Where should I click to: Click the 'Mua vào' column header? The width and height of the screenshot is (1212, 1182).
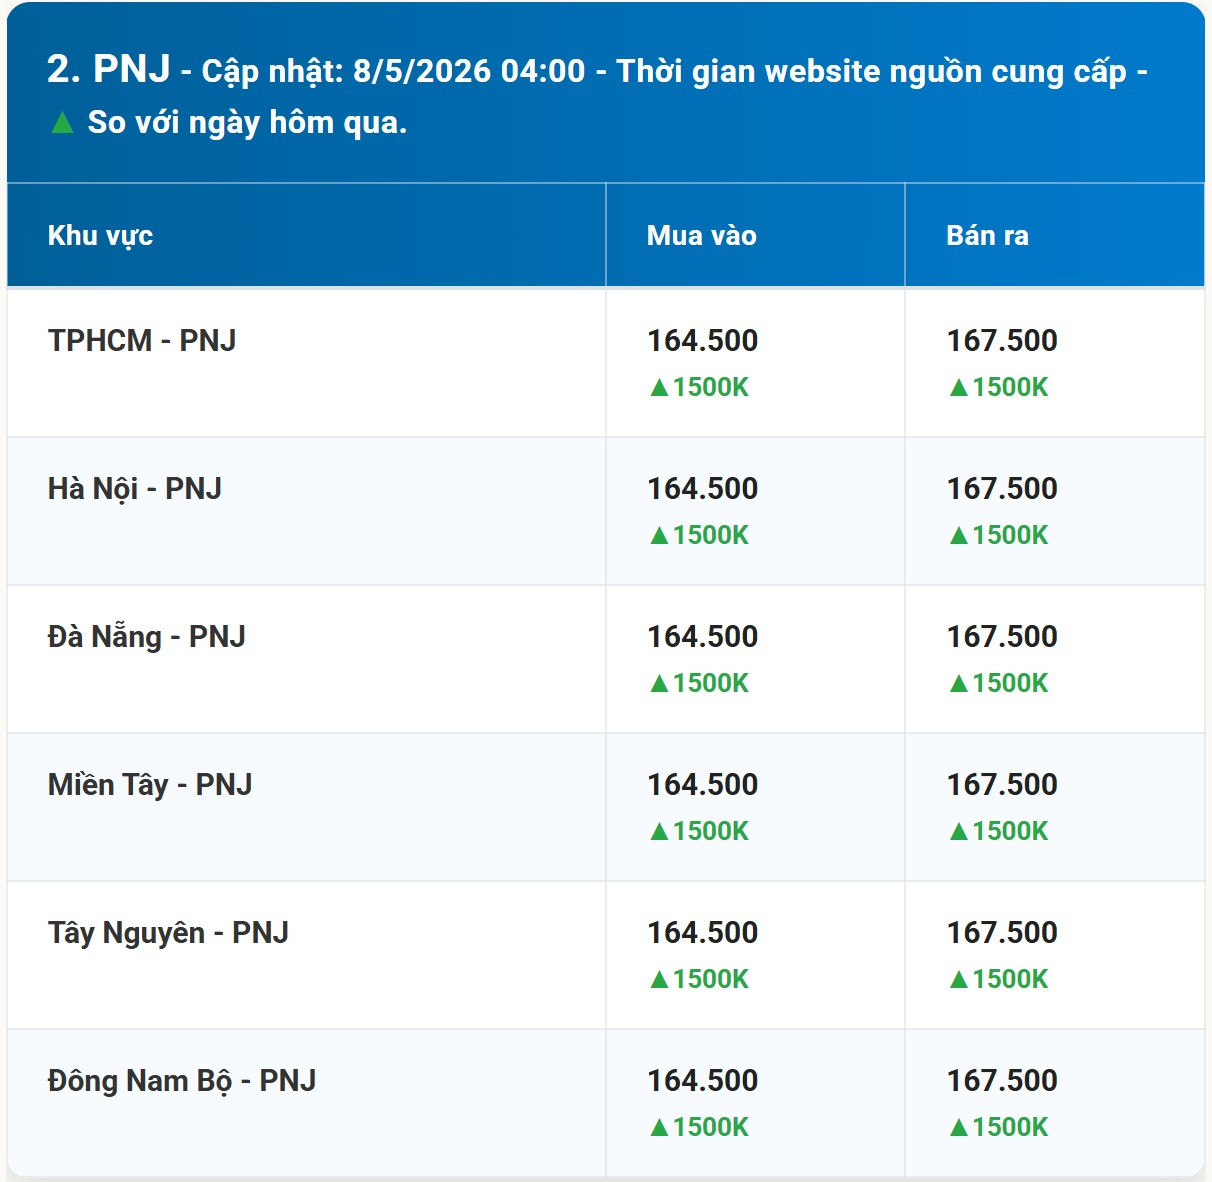pyautogui.click(x=702, y=236)
